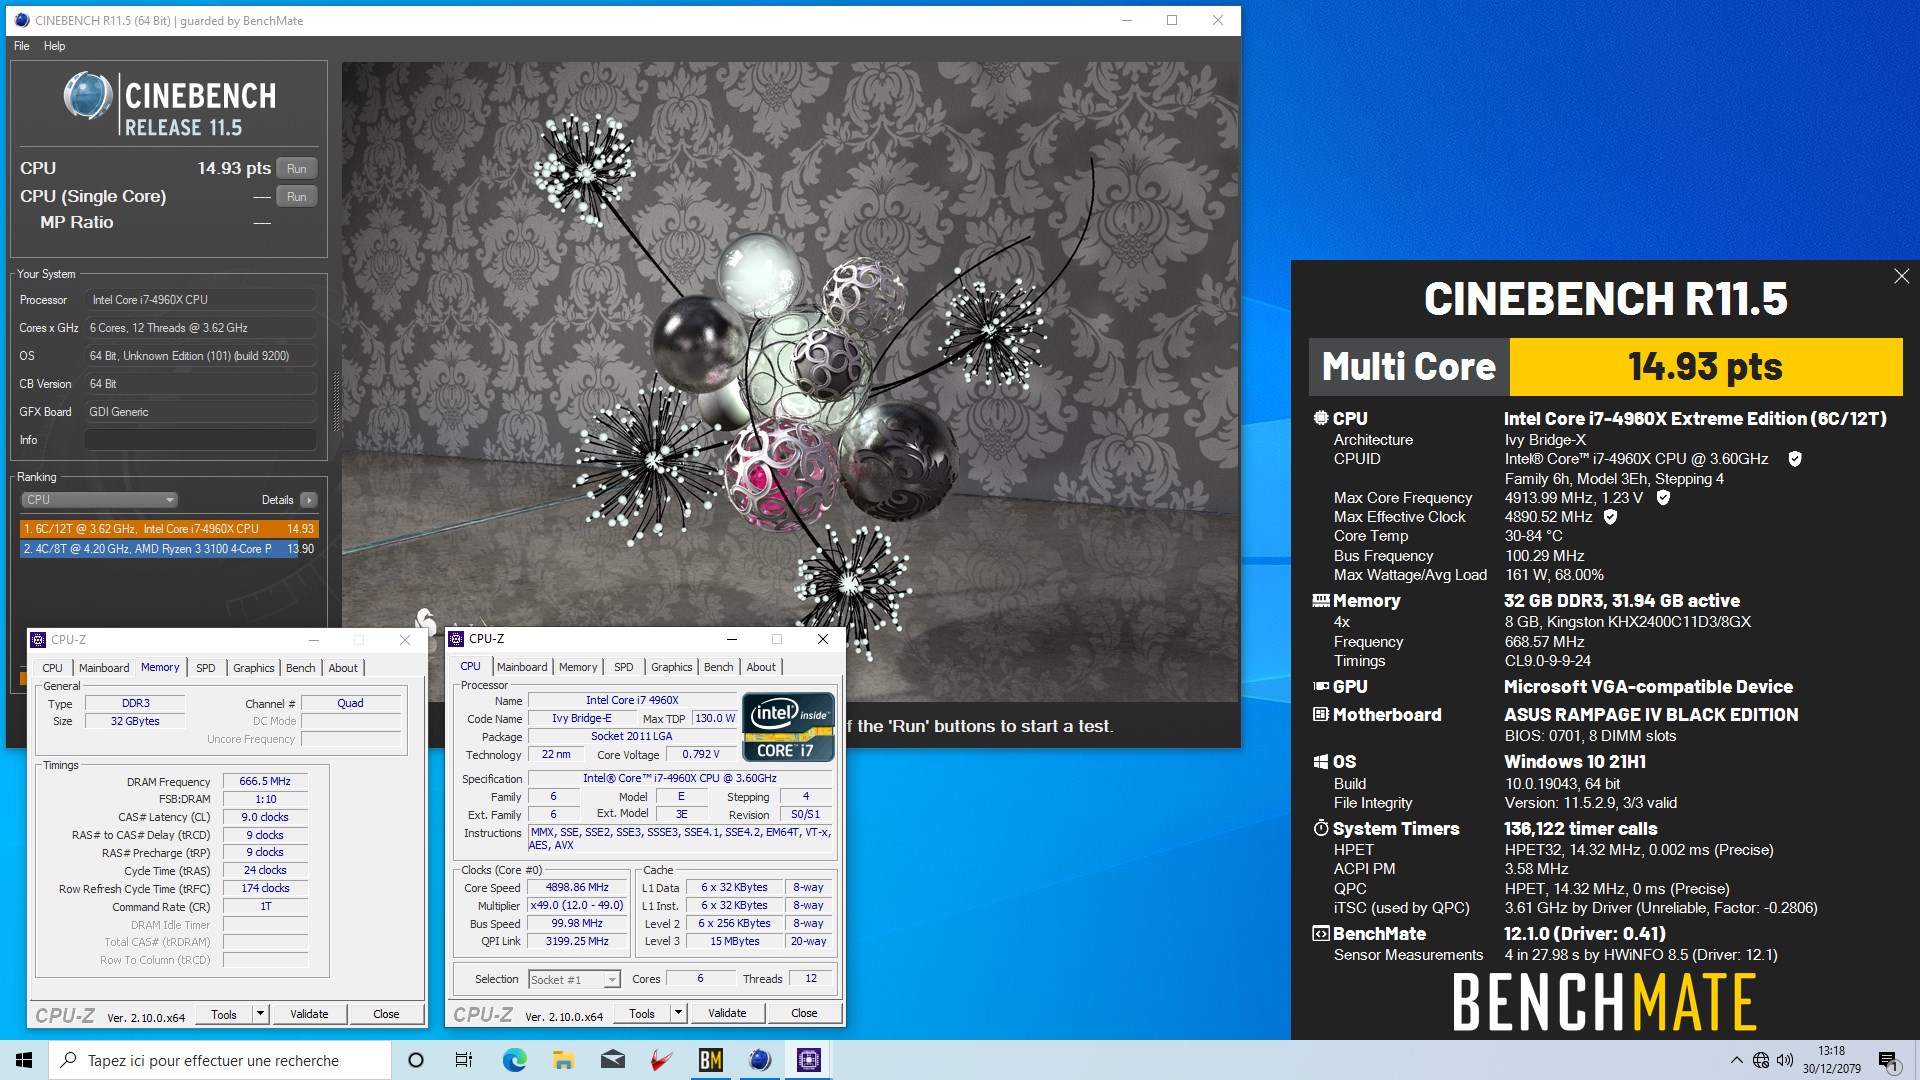This screenshot has width=1920, height=1080.
Task: Open Mail app from taskbar
Action: point(612,1060)
